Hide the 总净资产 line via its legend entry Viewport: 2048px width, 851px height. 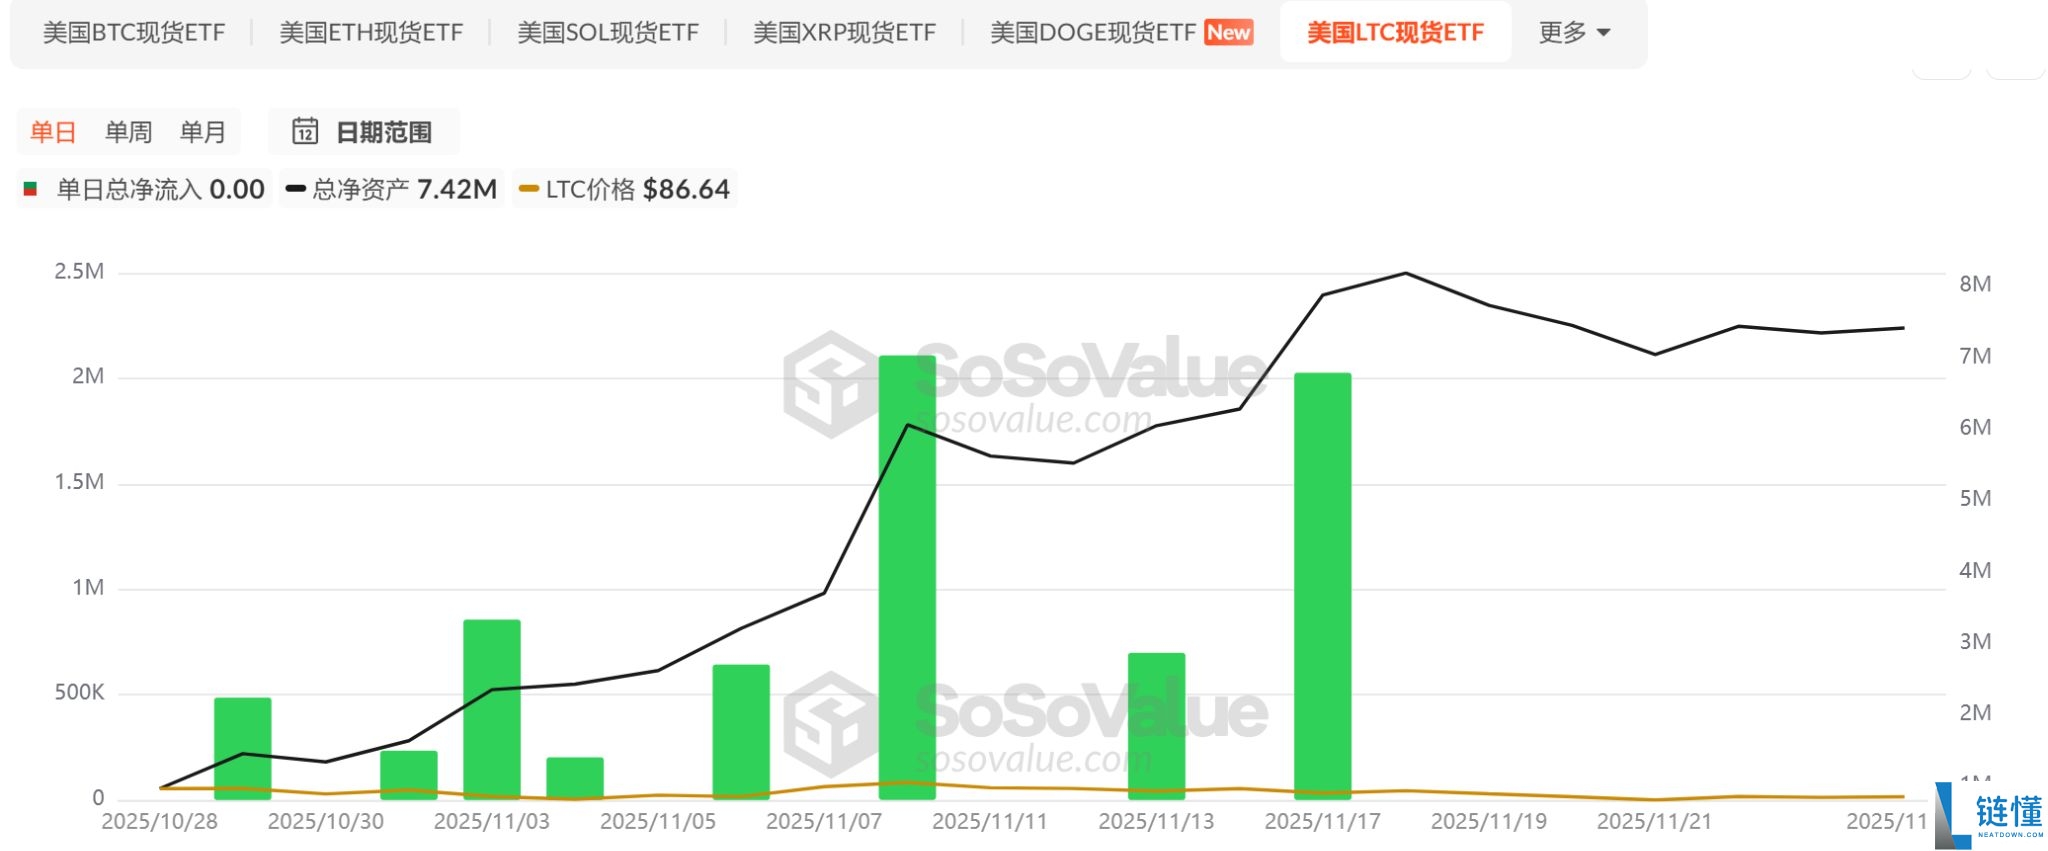coord(390,188)
